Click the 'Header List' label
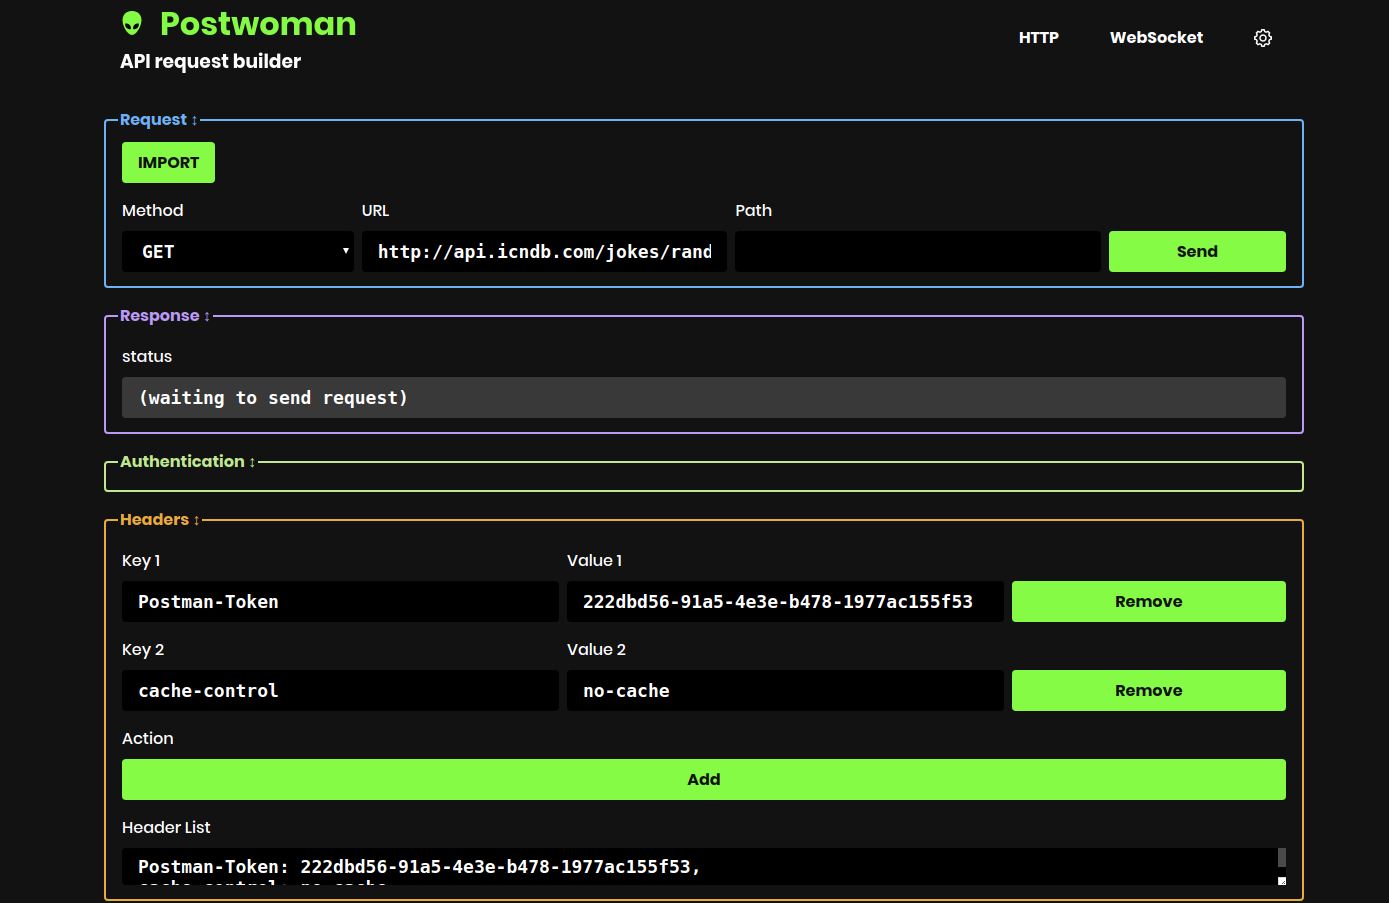 point(166,828)
